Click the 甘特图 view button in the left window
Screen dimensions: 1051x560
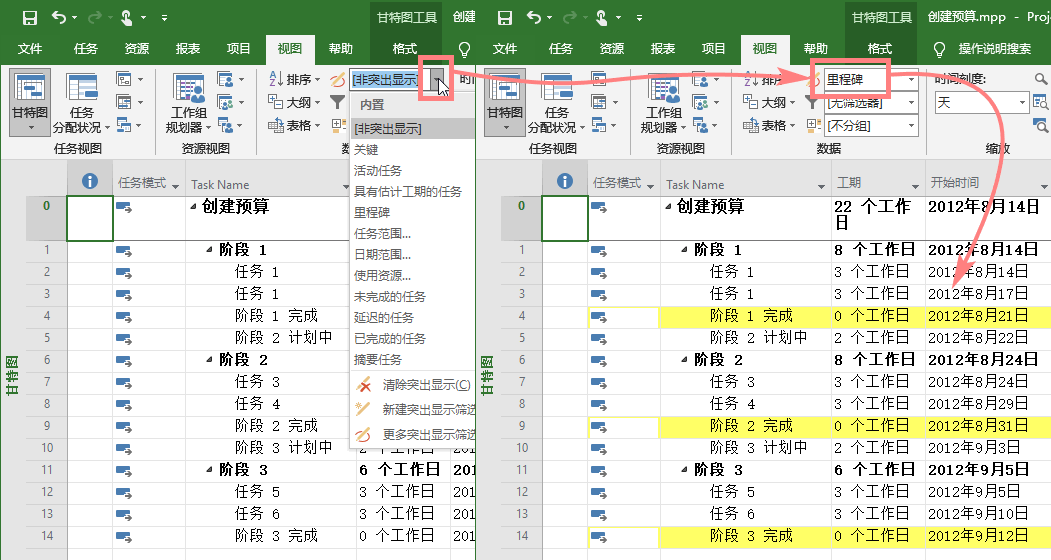point(29,102)
